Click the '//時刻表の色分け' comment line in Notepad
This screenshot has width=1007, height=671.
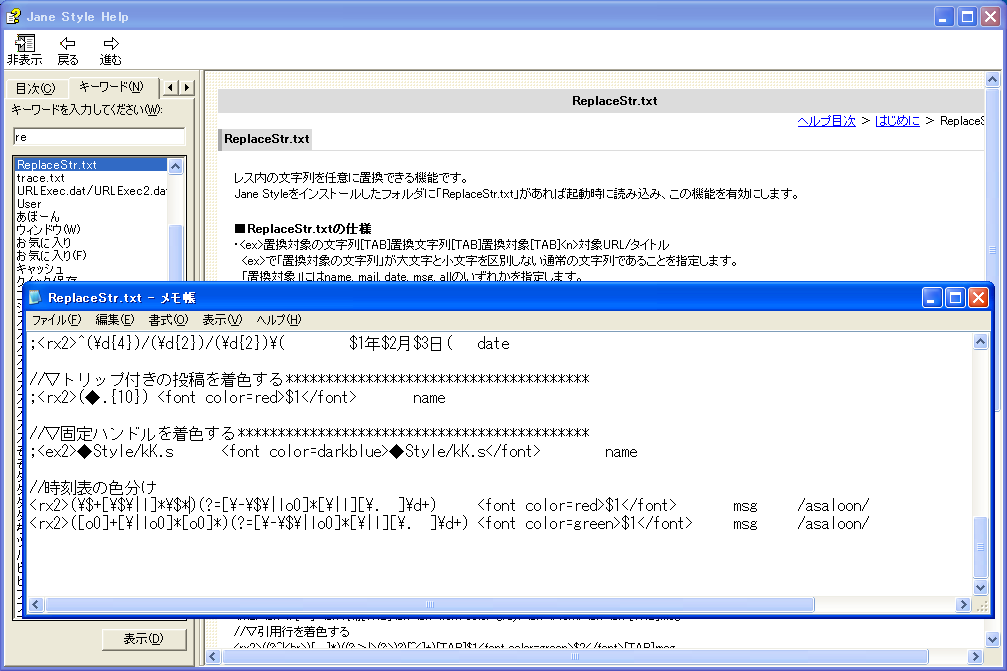click(x=93, y=487)
